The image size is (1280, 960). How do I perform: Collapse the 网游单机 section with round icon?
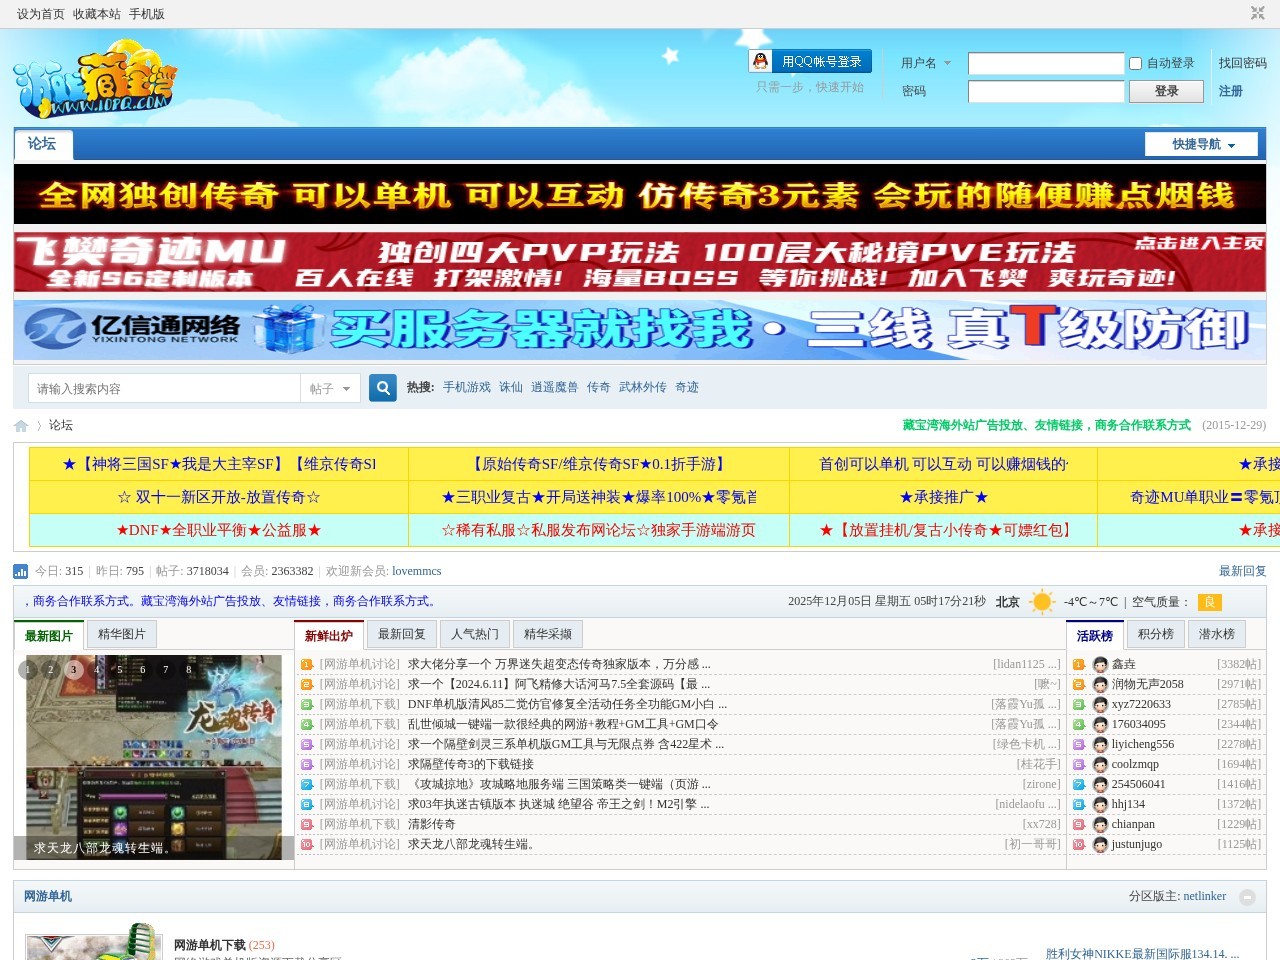(x=1247, y=897)
